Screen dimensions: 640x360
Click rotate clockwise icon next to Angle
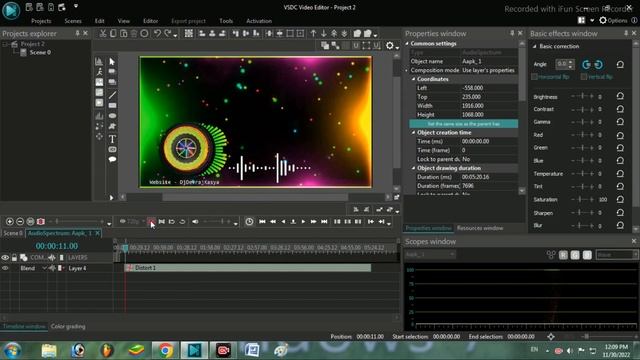pos(598,64)
